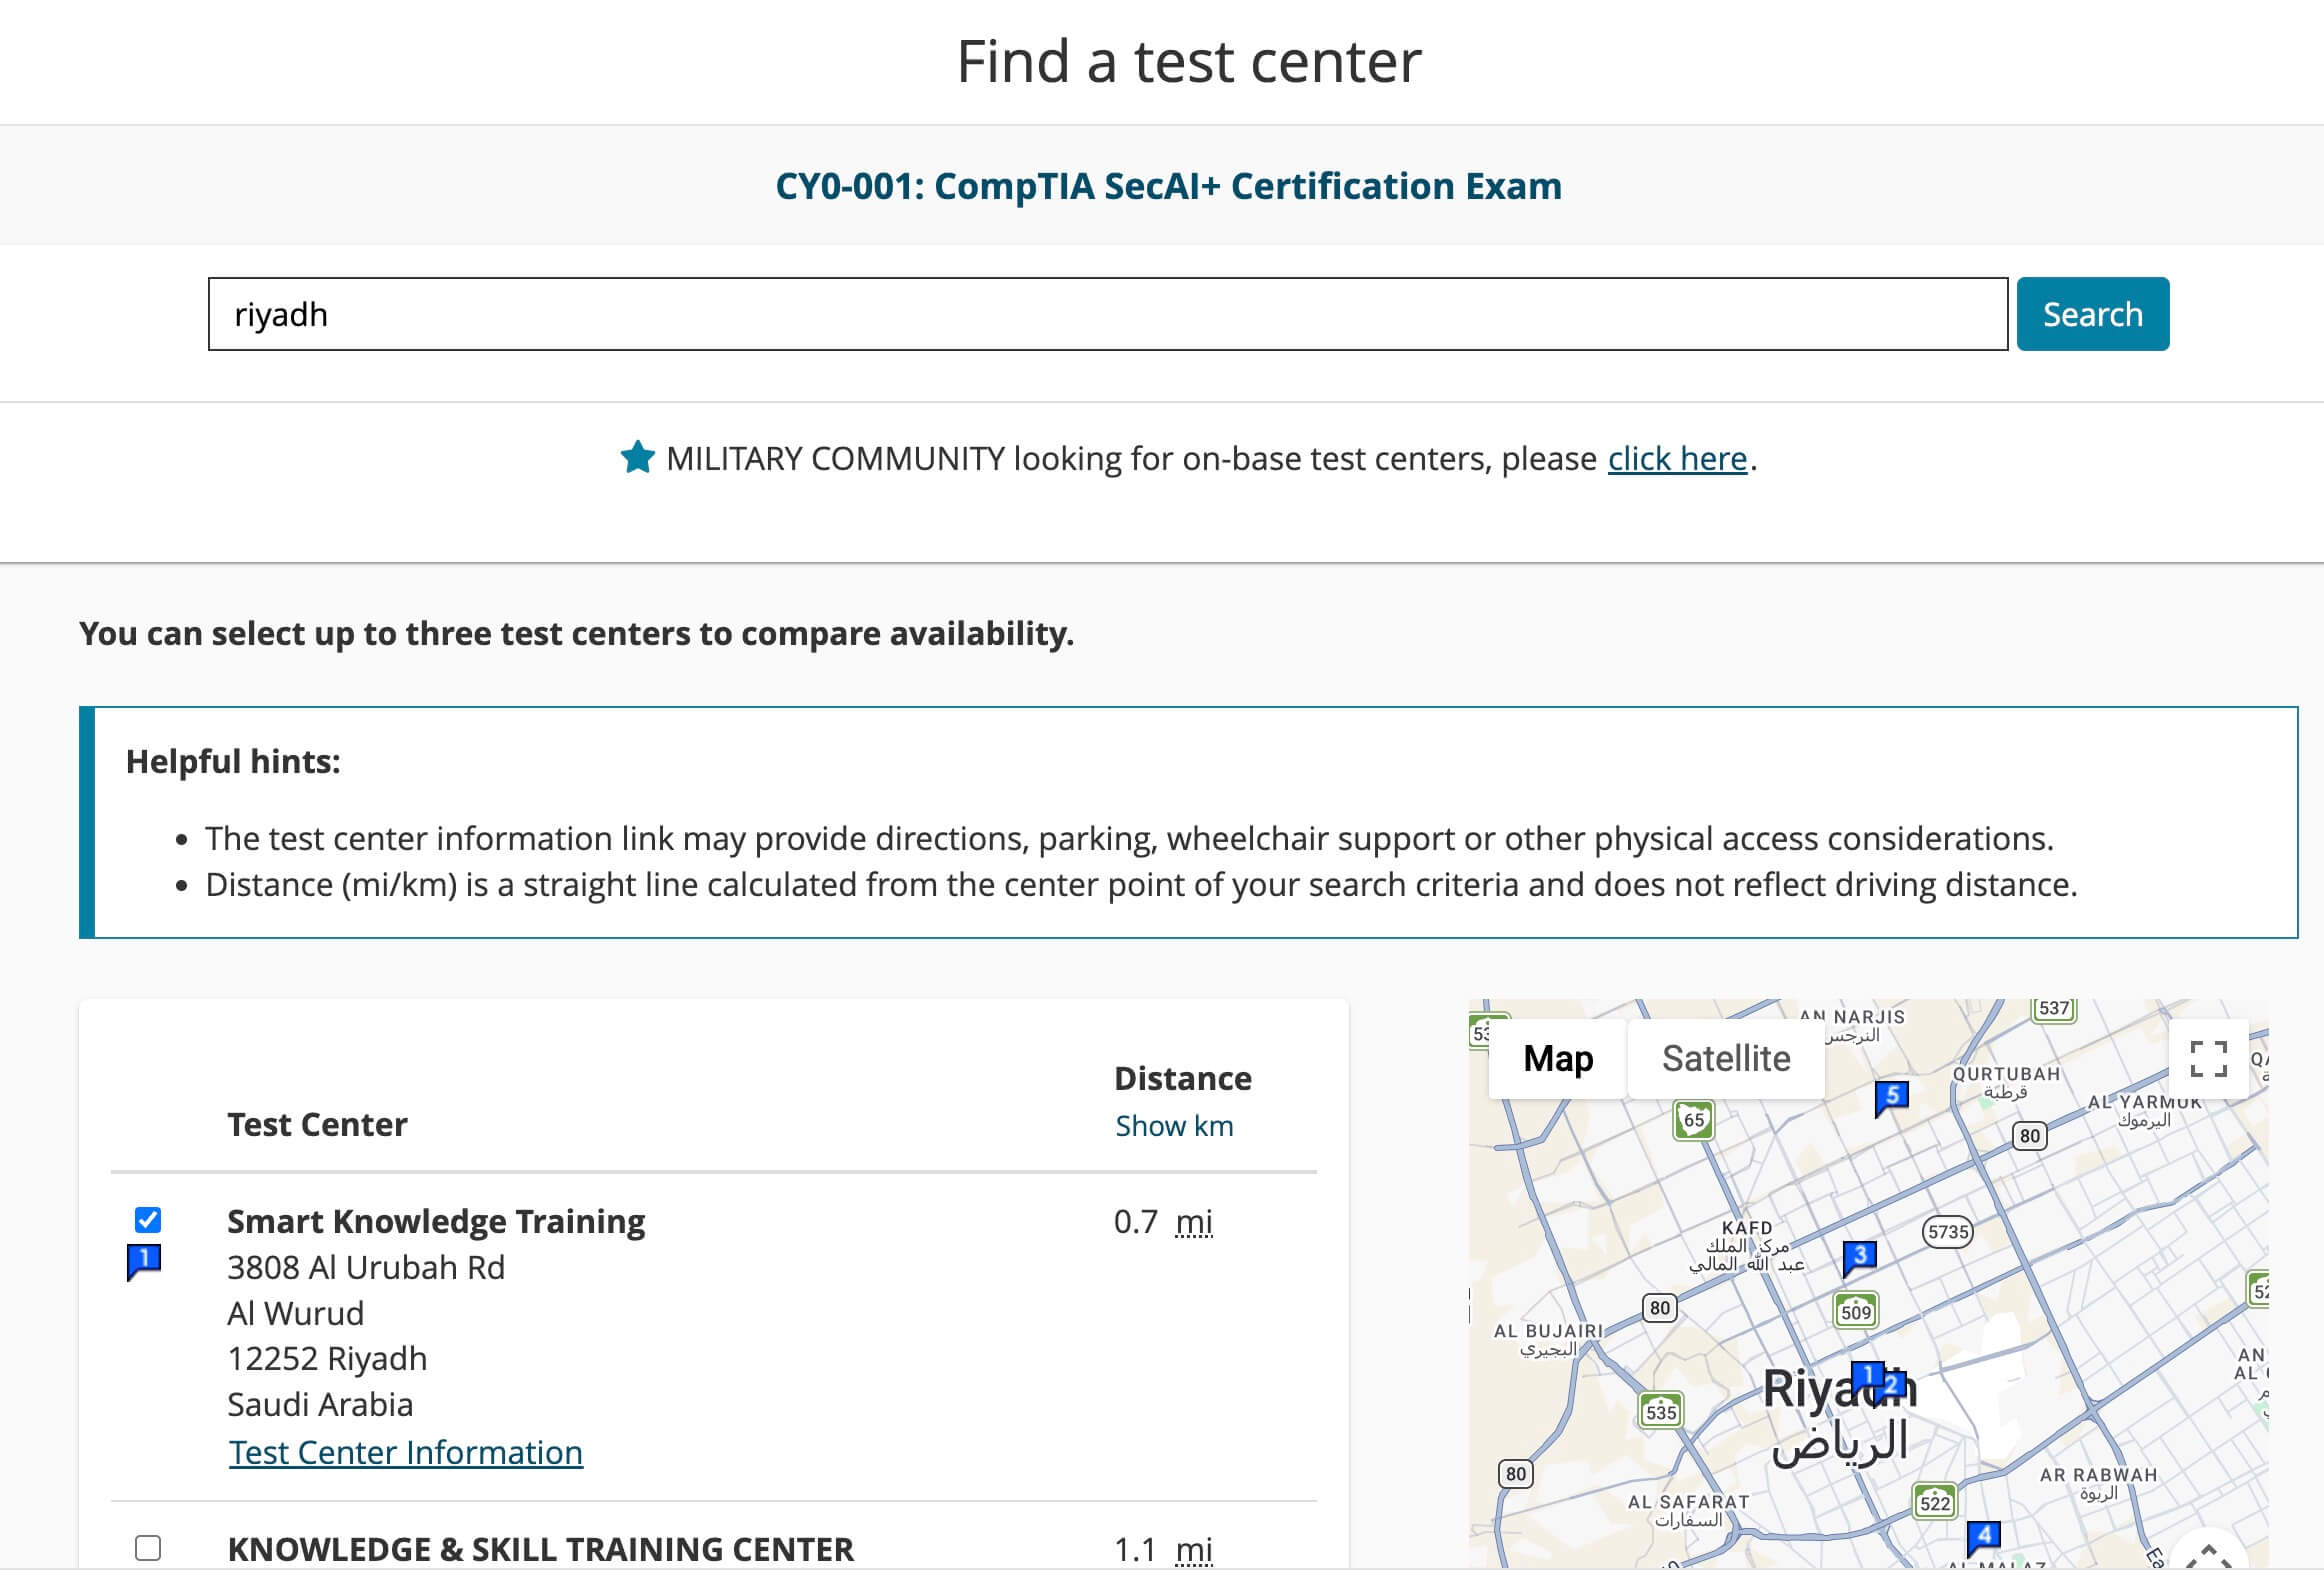Click the riyadh search input field
Image resolution: width=2324 pixels, height=1574 pixels.
pos(1107,314)
